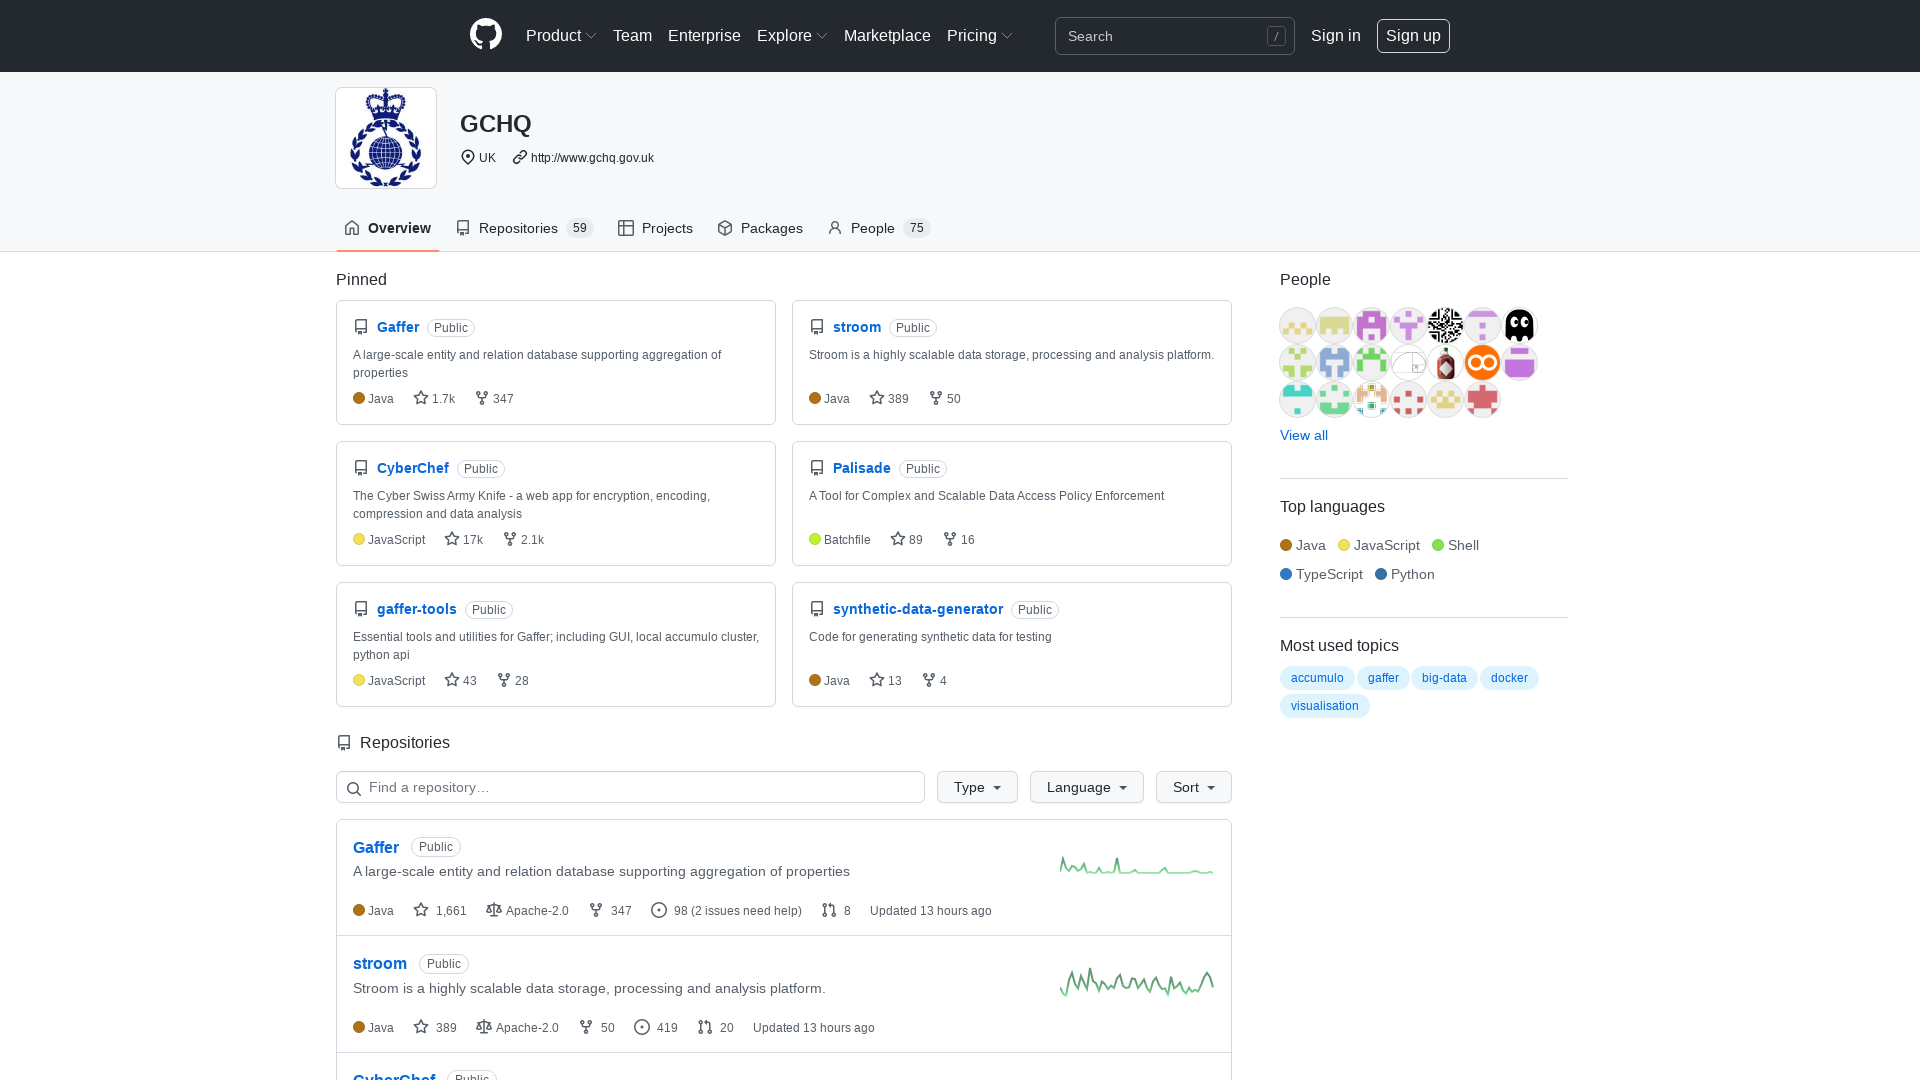1920x1080 pixels.
Task: Open the Product menu
Action: point(560,36)
